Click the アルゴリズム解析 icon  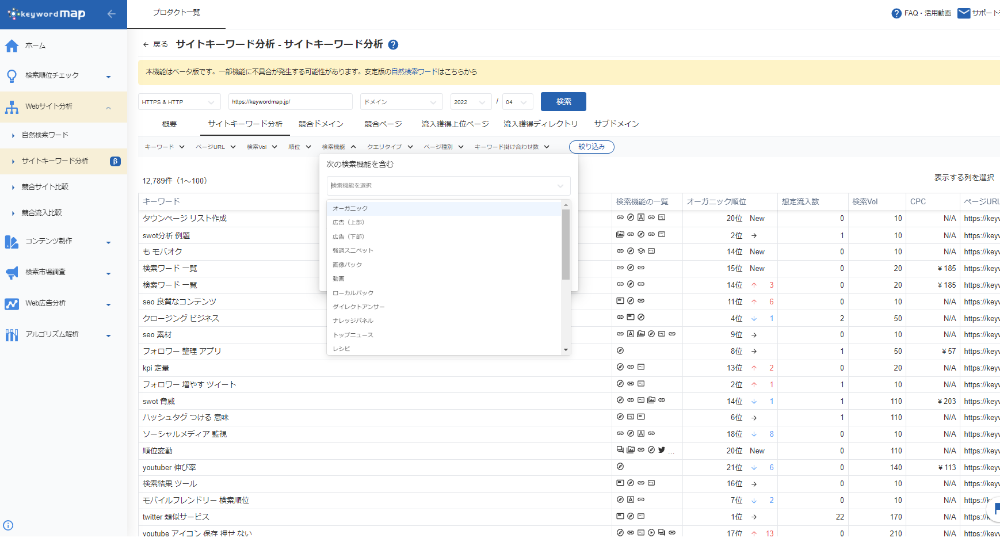coord(11,335)
